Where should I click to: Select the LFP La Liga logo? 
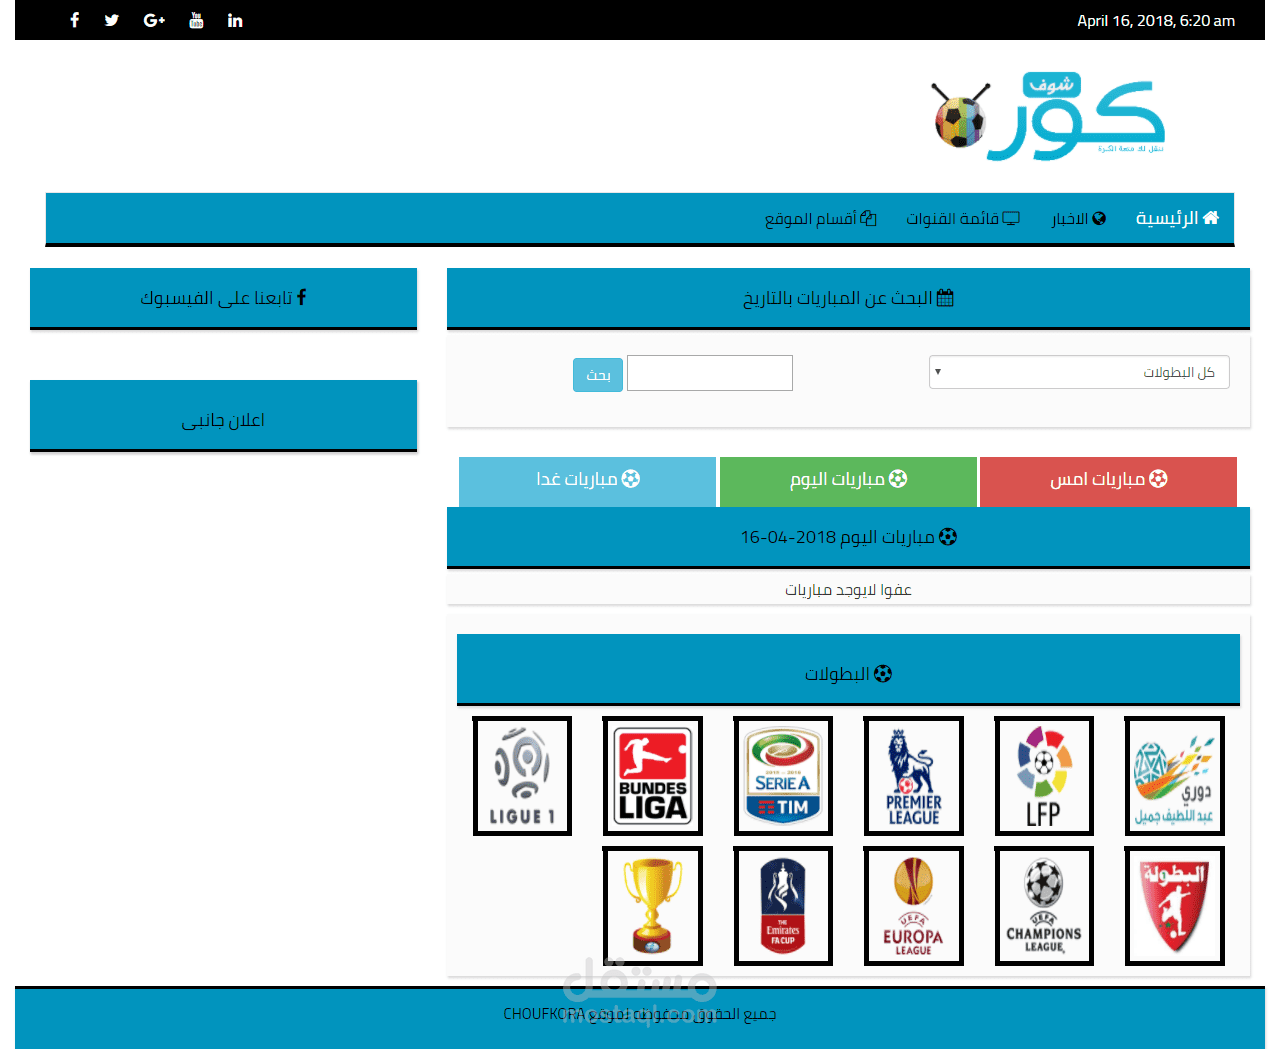(x=1044, y=776)
